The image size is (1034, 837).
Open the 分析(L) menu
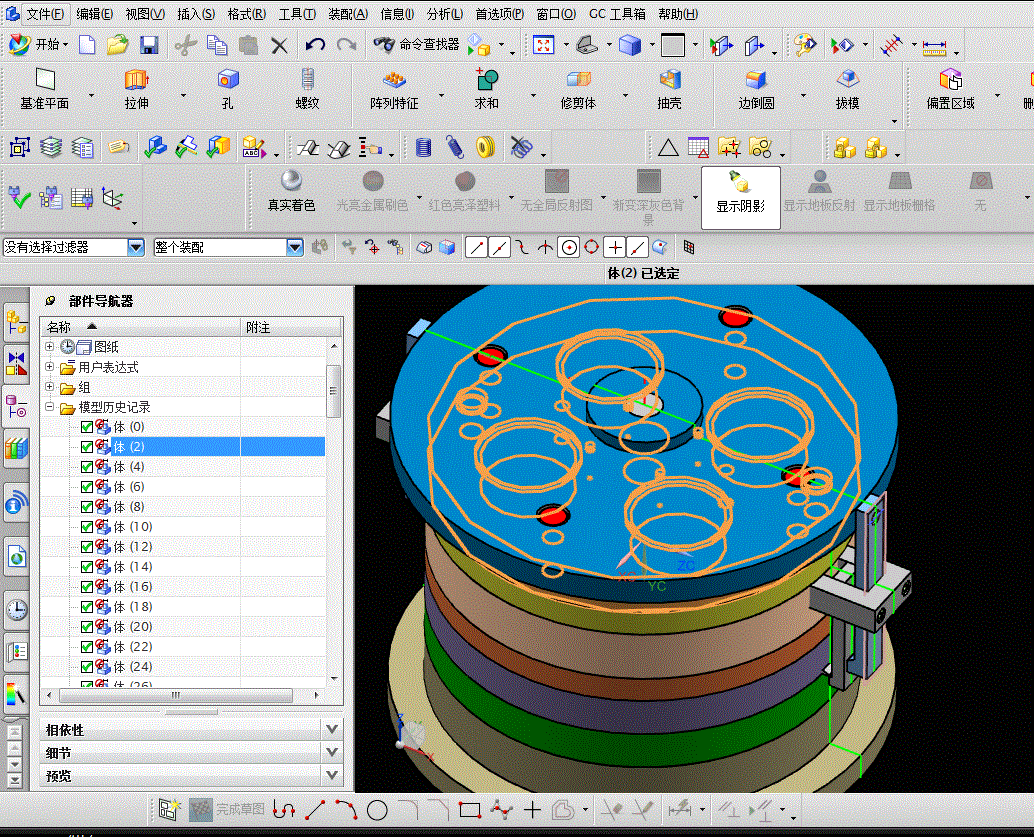click(445, 14)
